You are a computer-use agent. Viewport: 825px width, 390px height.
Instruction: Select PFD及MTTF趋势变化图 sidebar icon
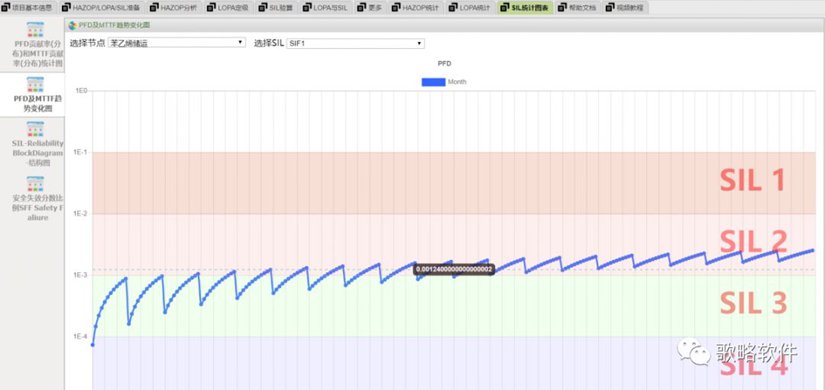[35, 84]
